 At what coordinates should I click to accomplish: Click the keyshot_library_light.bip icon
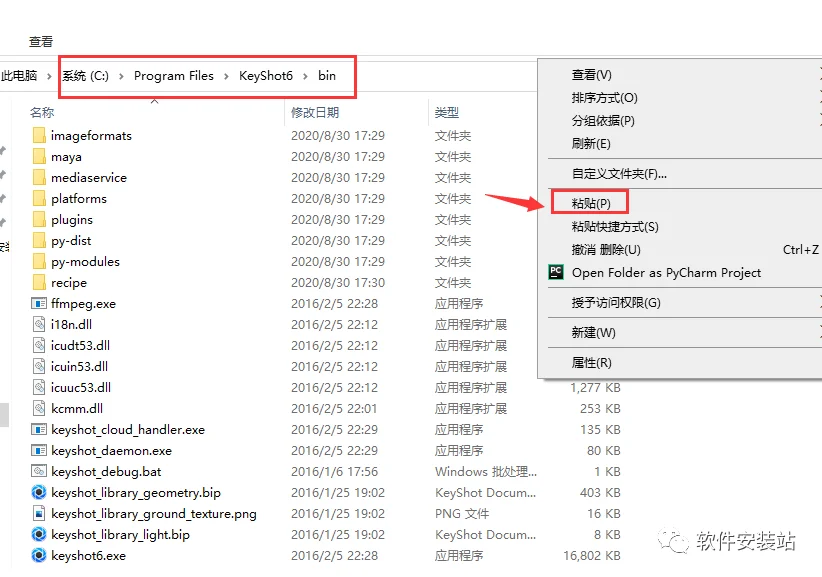click(x=39, y=535)
